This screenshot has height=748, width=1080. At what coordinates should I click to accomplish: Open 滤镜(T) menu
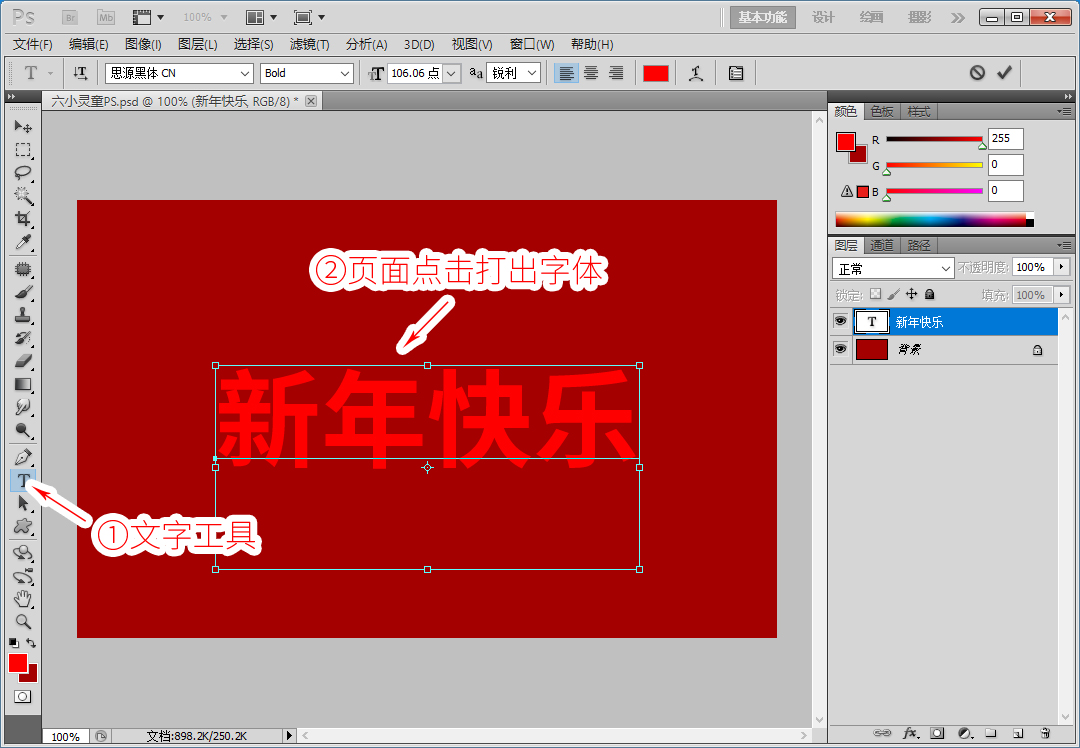tap(309, 44)
